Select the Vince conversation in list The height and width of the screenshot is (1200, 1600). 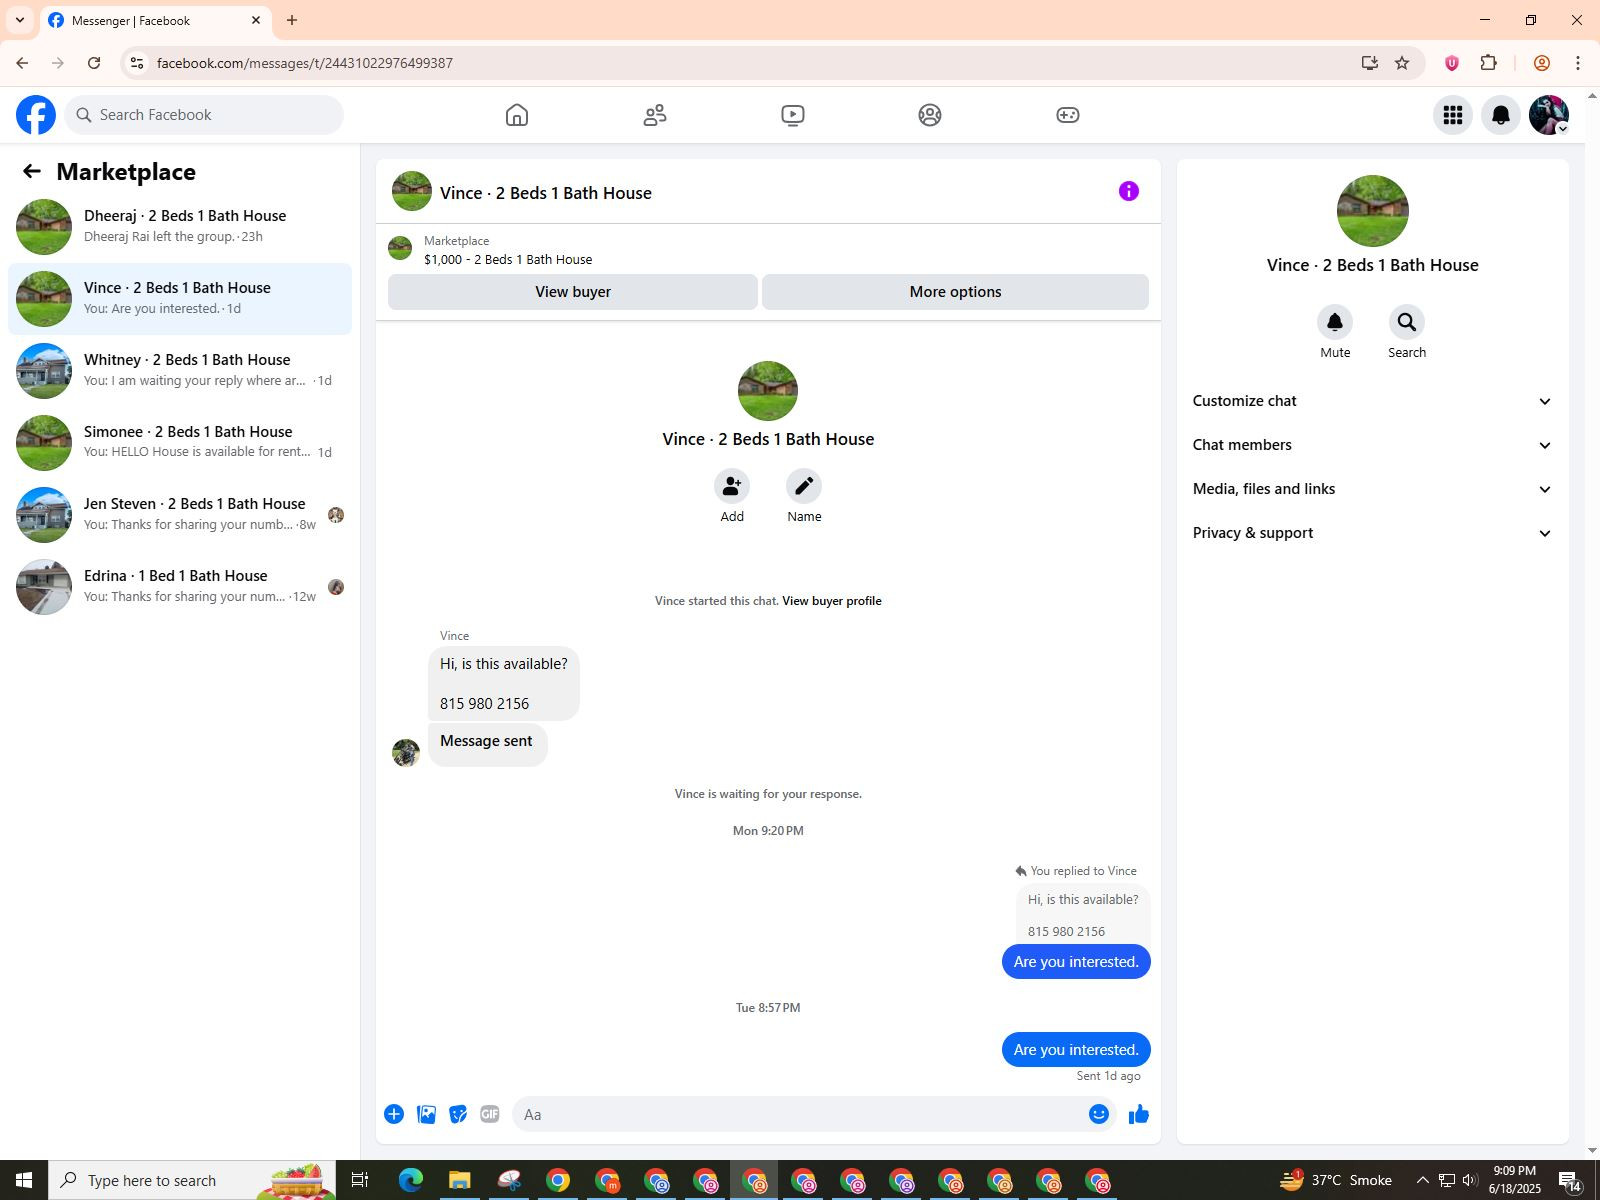coord(180,298)
